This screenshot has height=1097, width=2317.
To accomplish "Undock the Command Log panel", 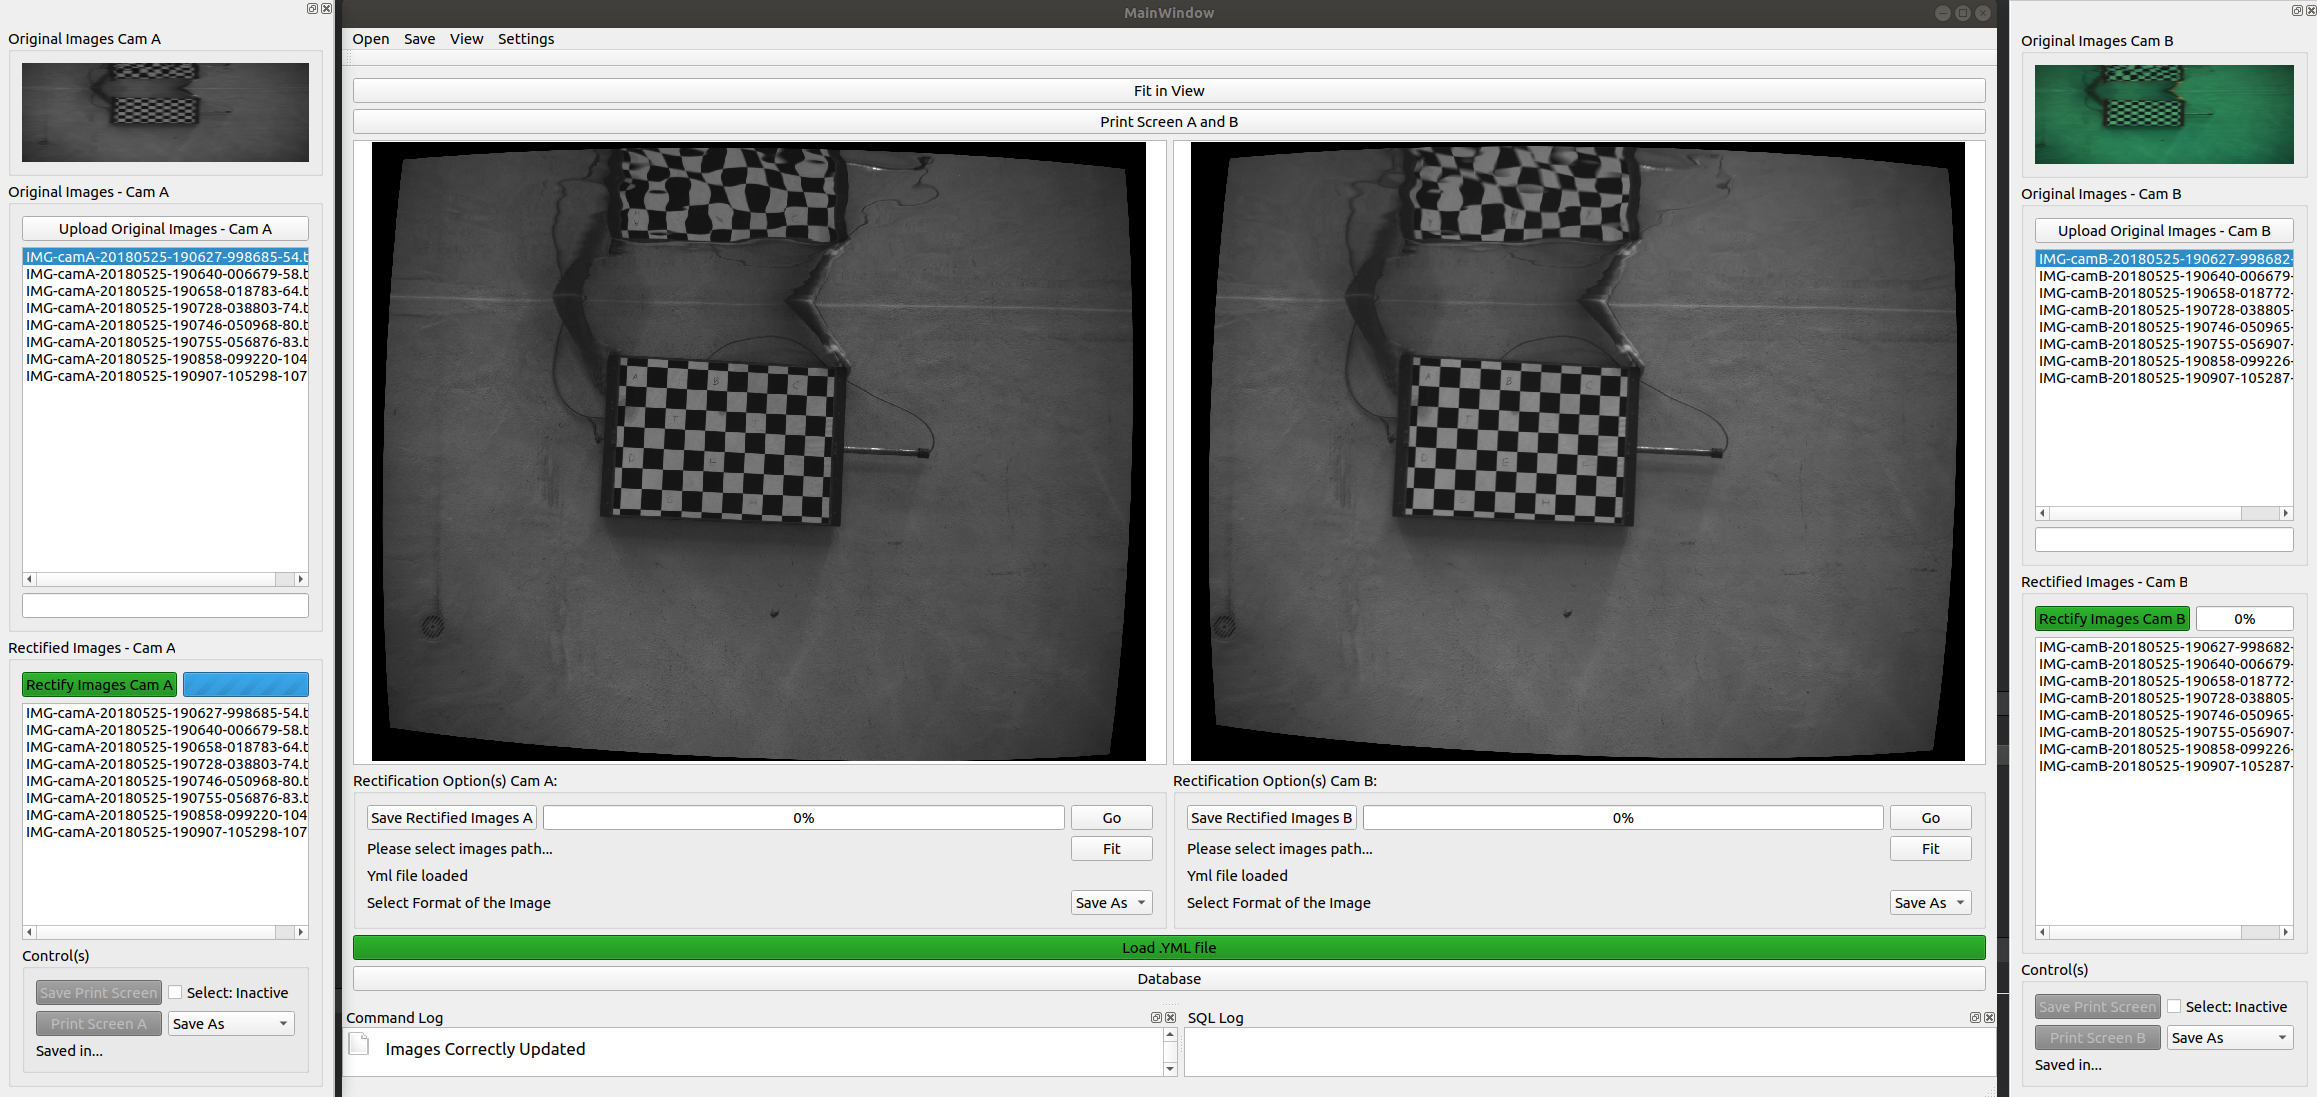I will (x=1156, y=1017).
